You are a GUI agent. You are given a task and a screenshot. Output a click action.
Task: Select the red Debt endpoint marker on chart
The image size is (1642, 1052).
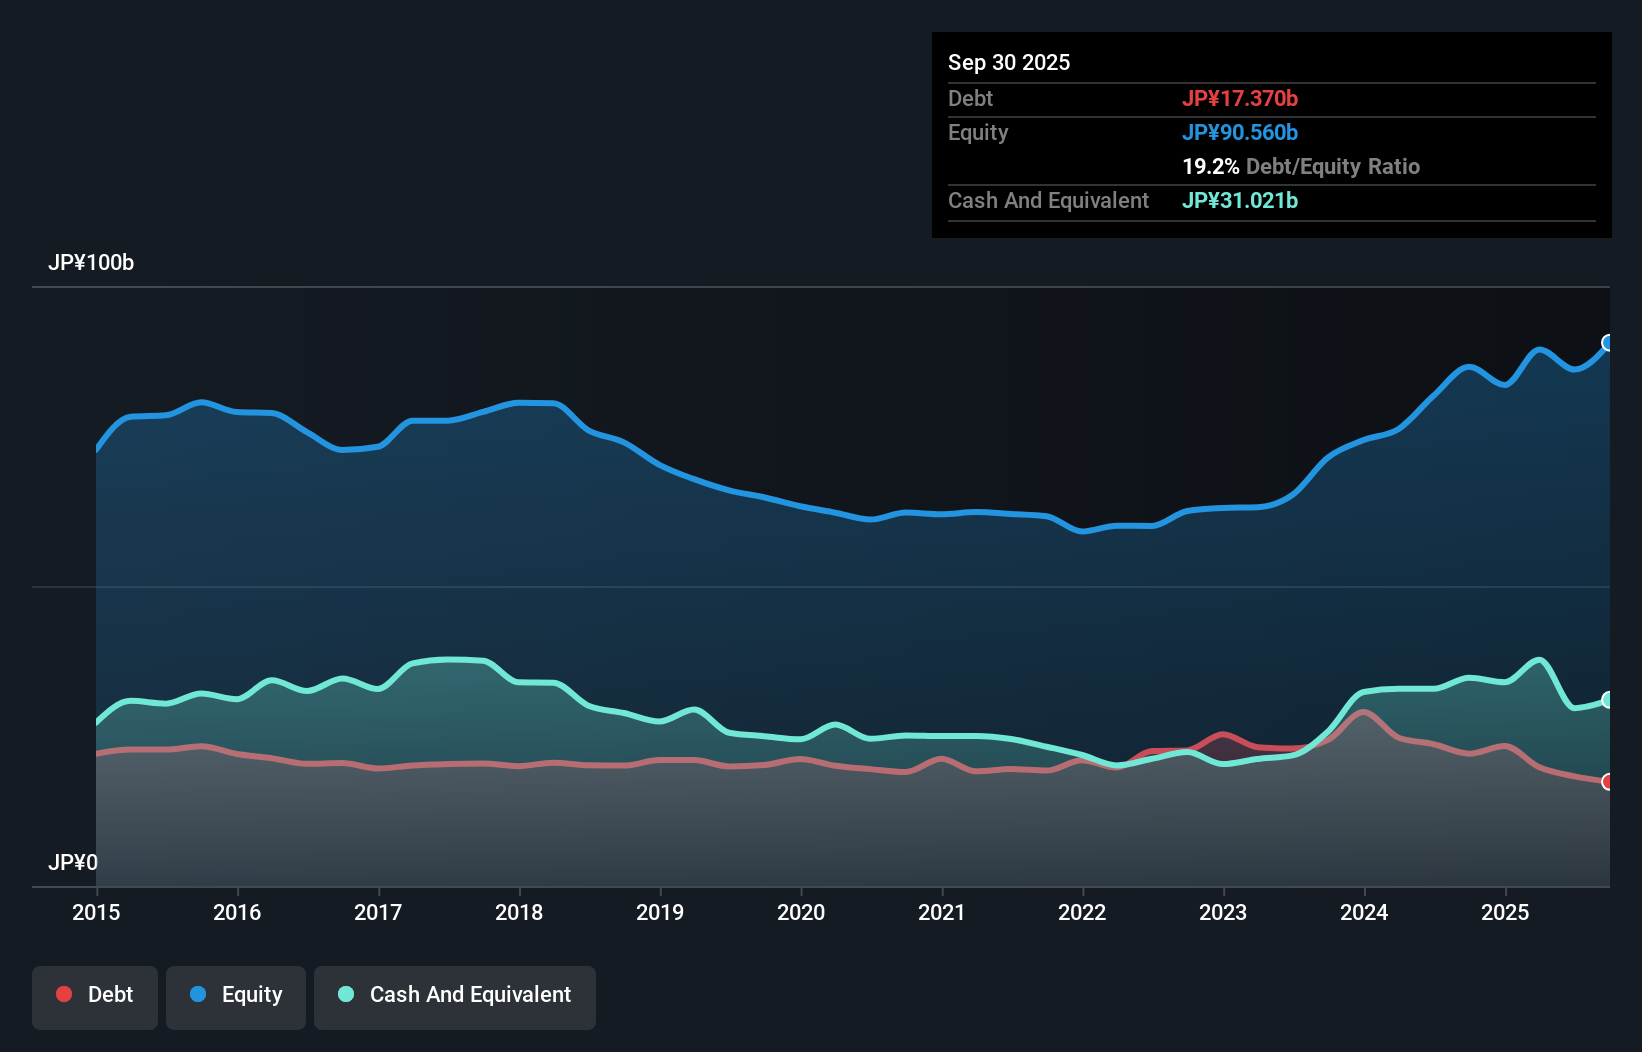click(1608, 780)
